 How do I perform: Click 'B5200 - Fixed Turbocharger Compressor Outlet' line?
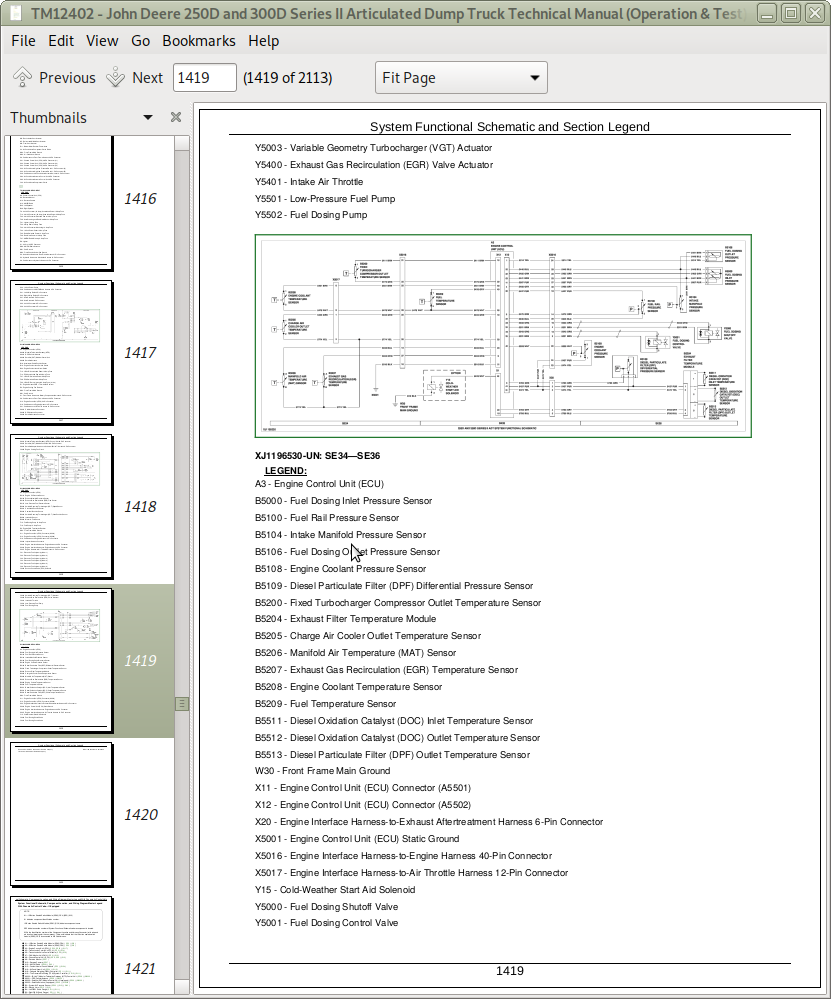point(398,603)
